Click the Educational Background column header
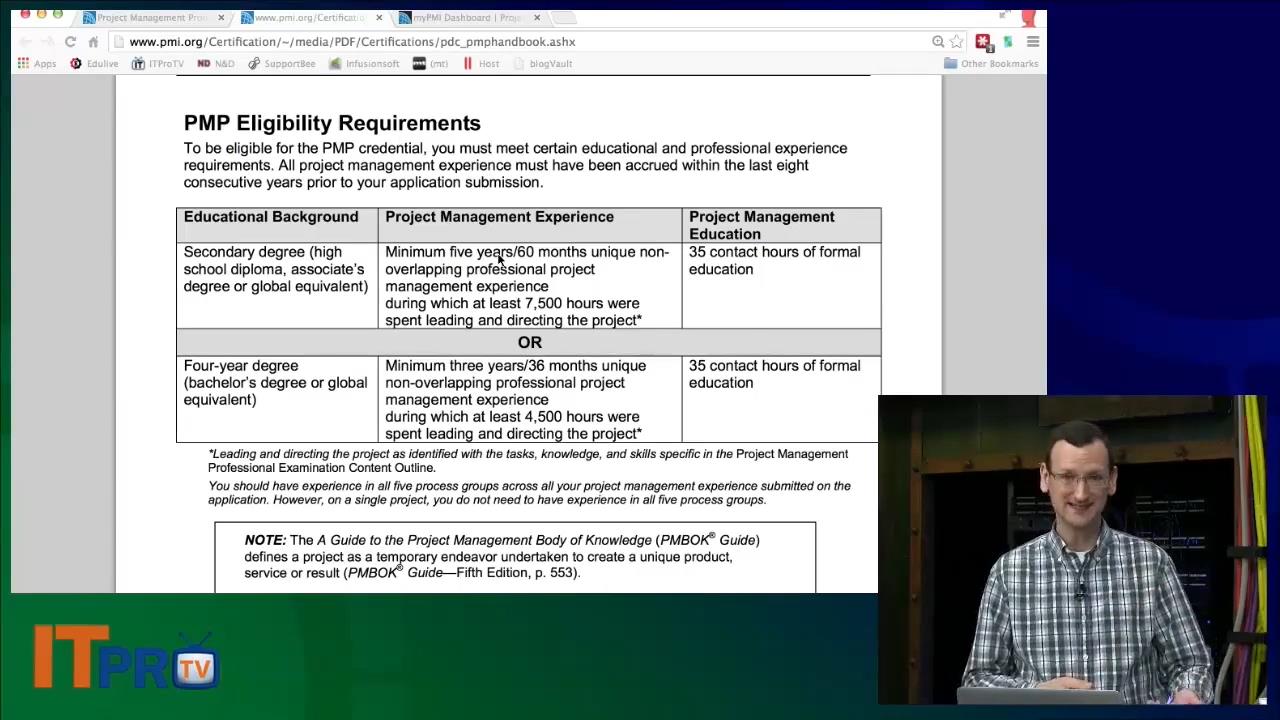1280x720 pixels. click(x=277, y=225)
